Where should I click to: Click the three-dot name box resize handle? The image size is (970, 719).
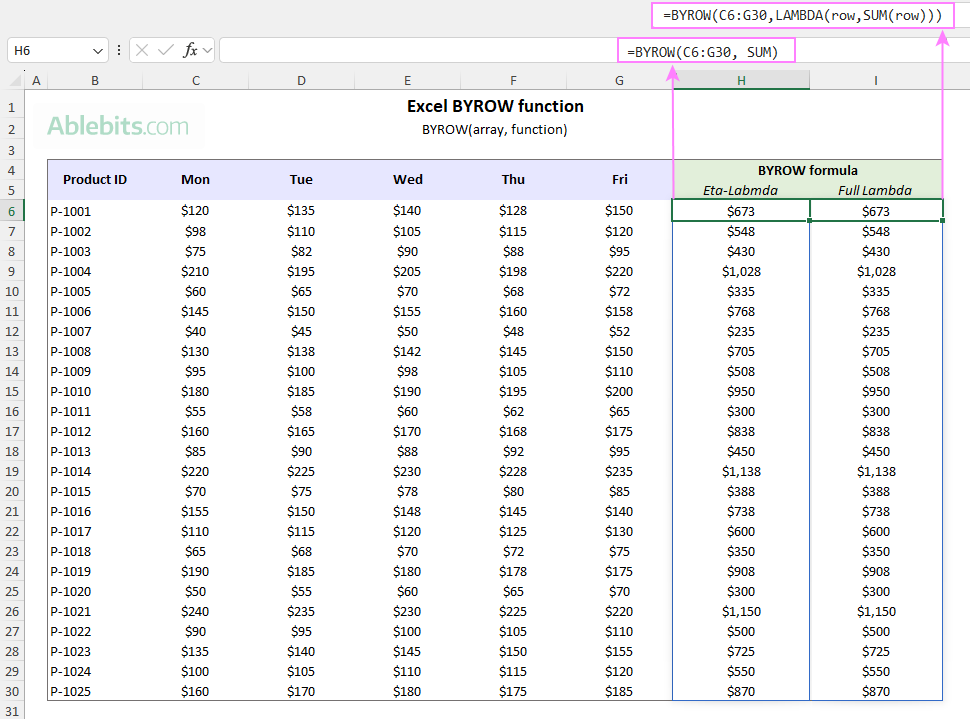pos(120,50)
